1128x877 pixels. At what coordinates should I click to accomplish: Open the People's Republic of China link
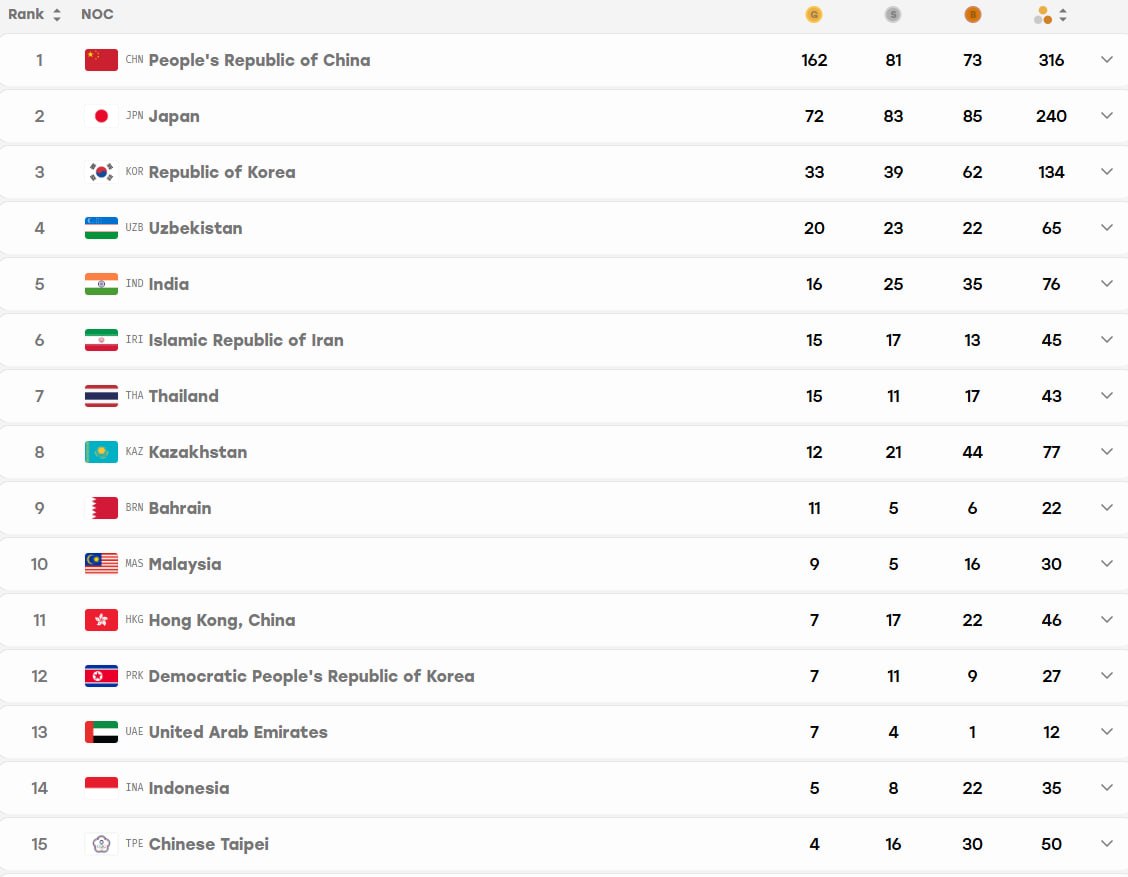[260, 60]
